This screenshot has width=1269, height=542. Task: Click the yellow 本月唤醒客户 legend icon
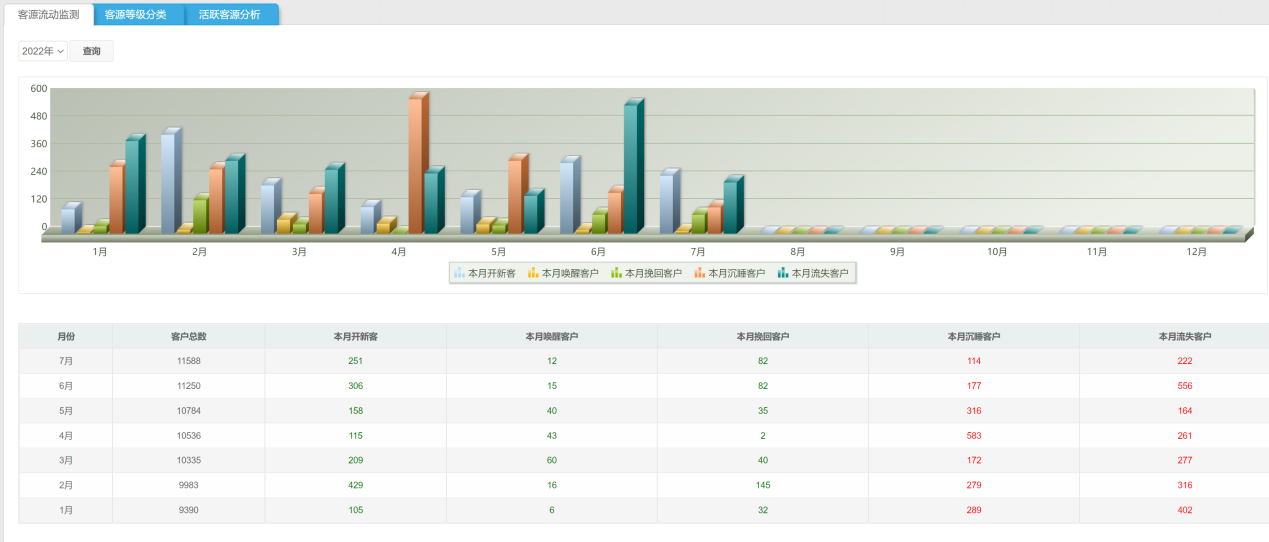[x=533, y=273]
